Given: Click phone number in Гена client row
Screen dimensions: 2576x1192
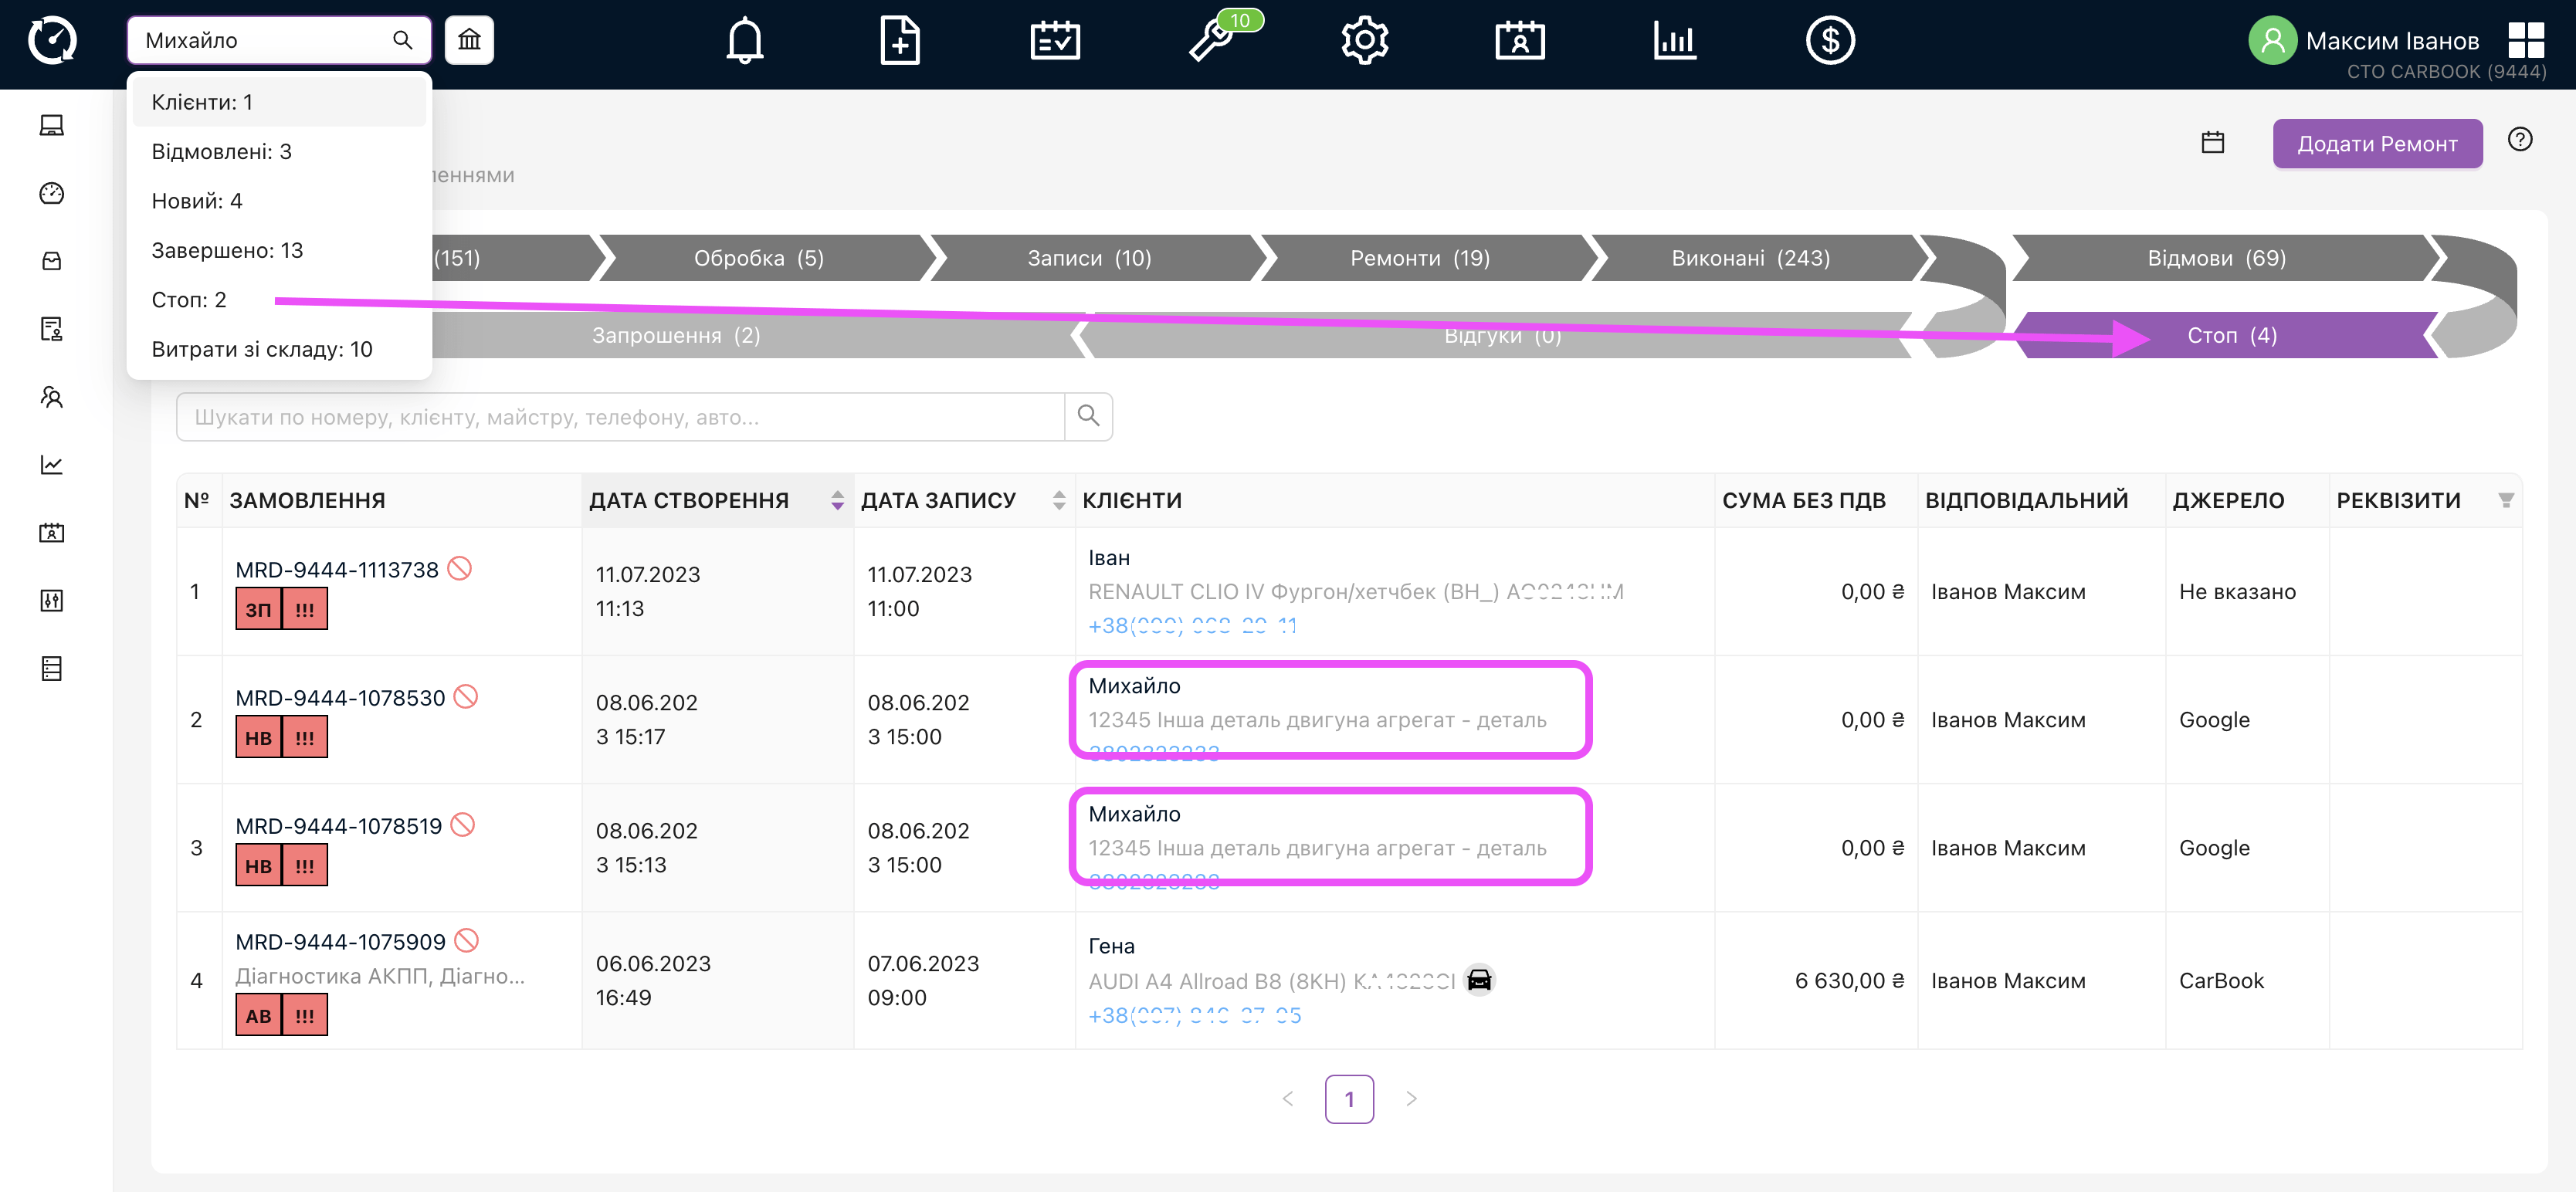Looking at the screenshot, I should 1194,1016.
